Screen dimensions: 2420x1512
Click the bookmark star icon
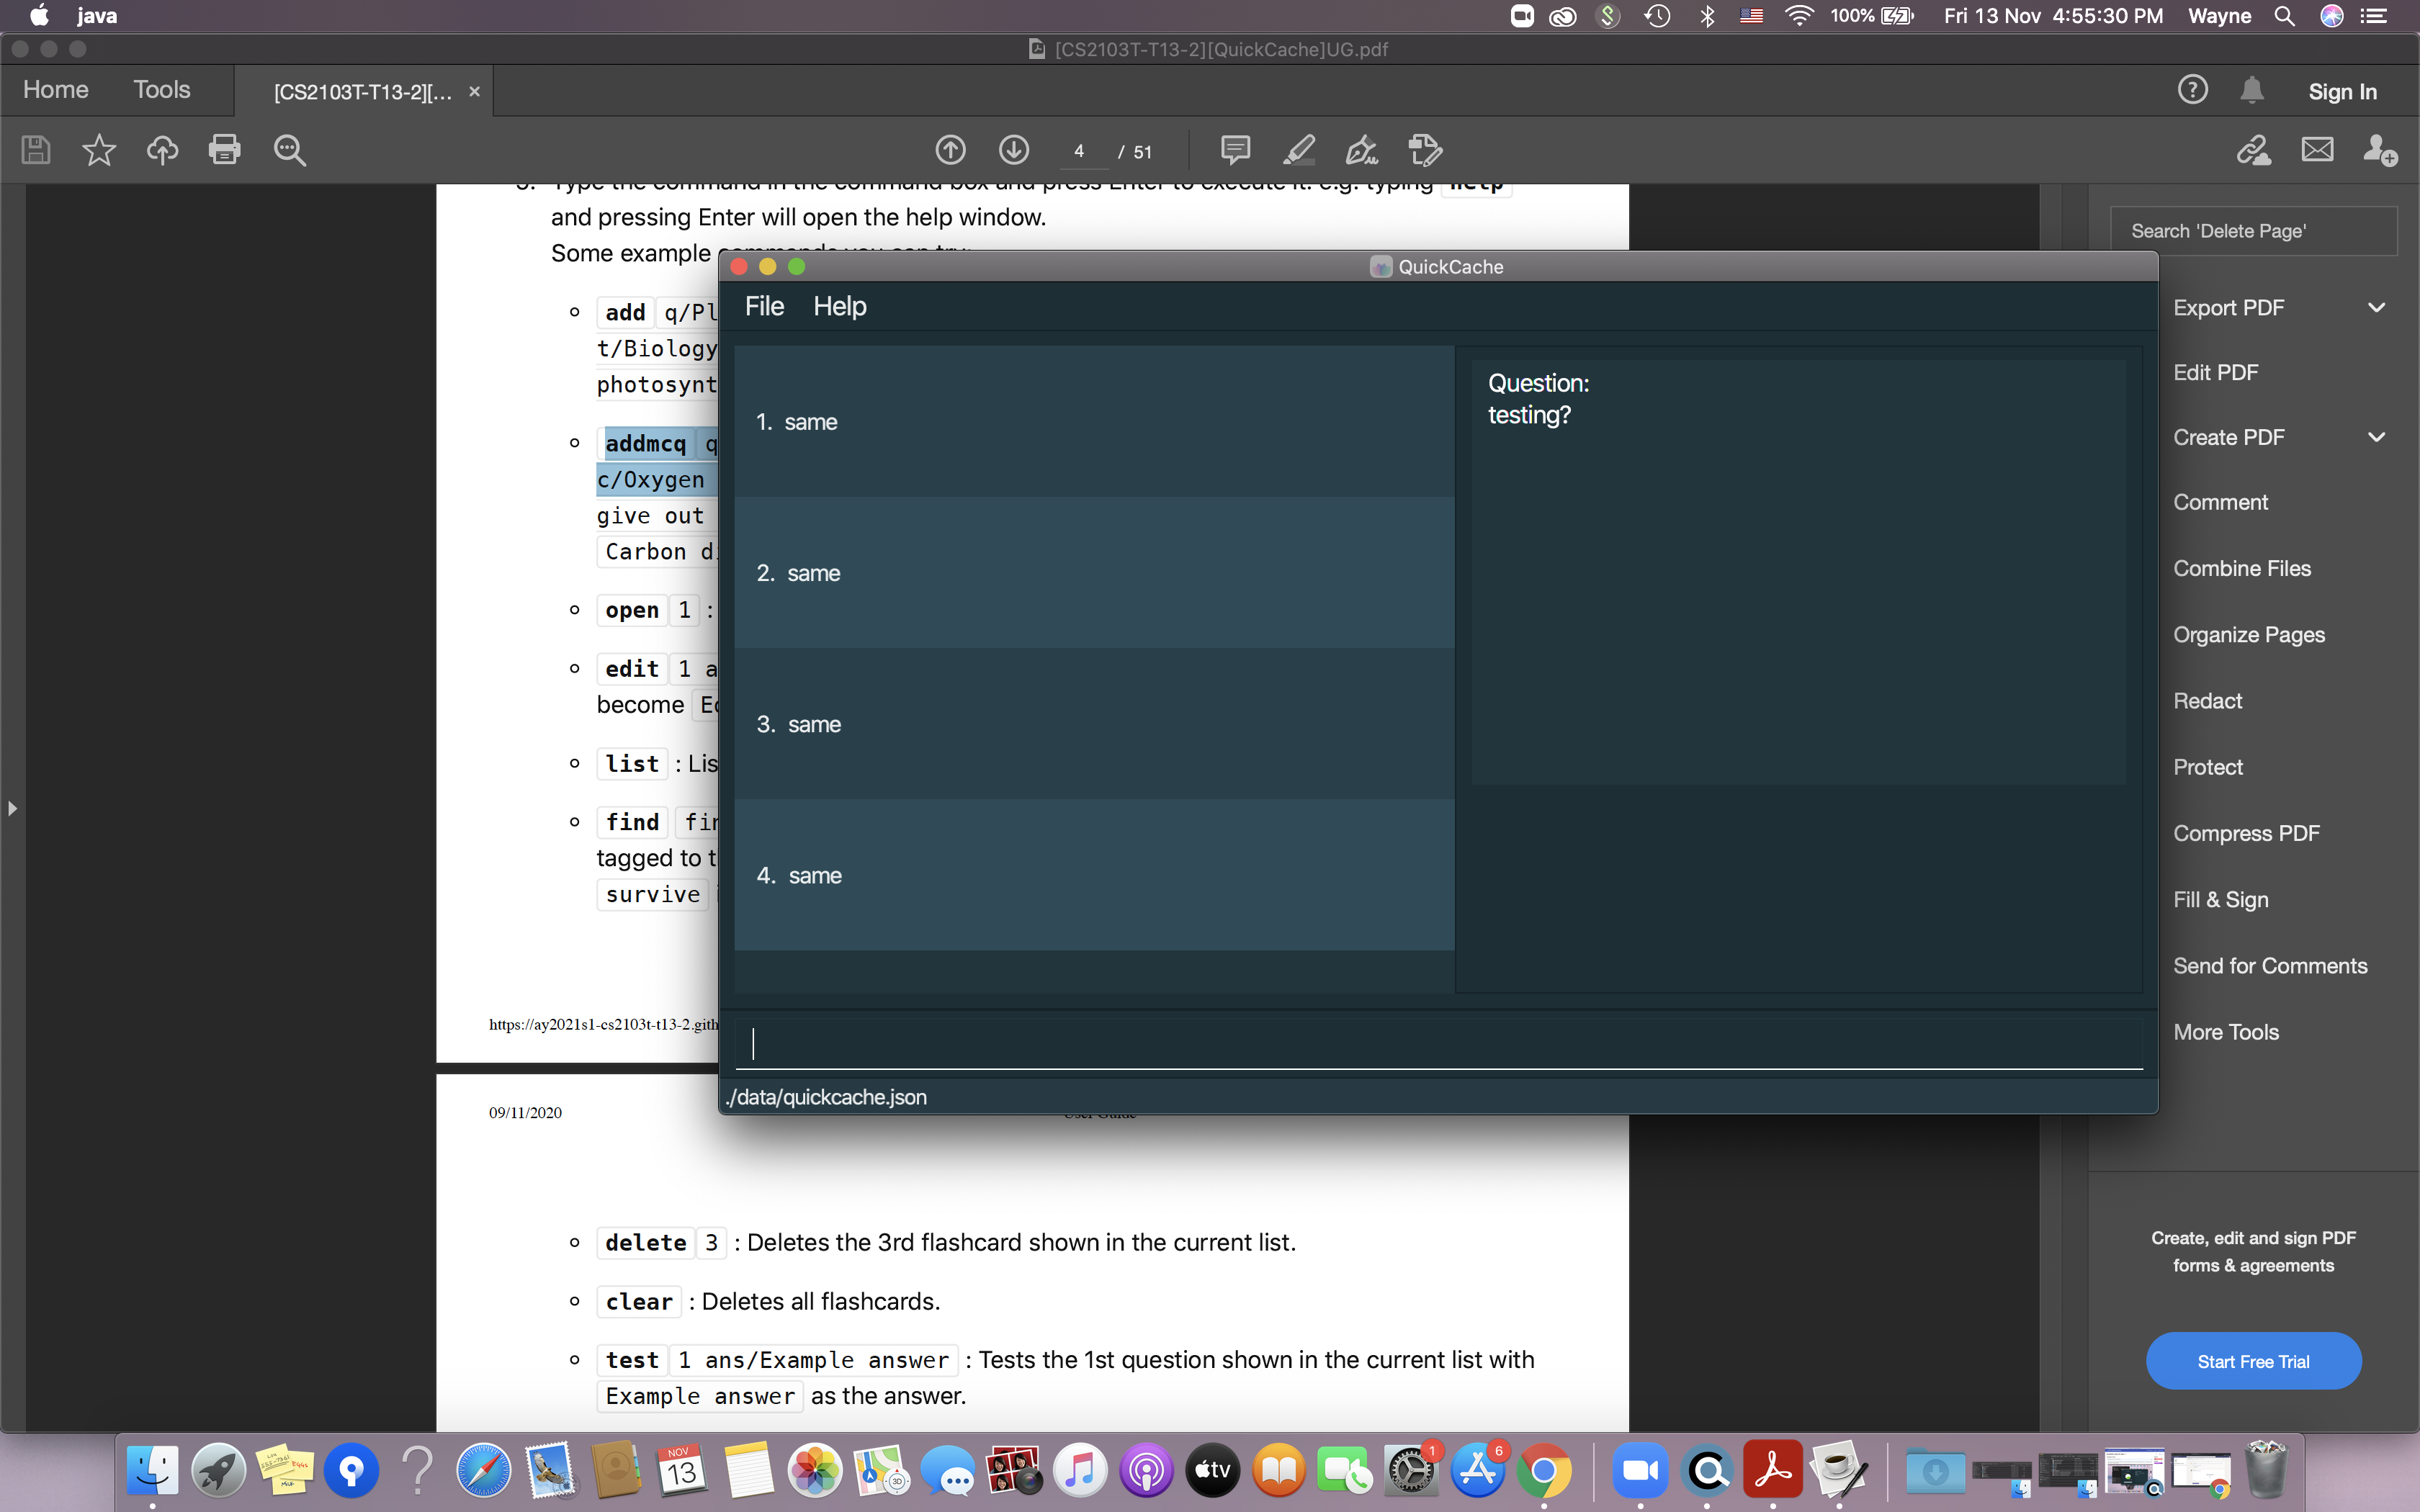click(99, 150)
